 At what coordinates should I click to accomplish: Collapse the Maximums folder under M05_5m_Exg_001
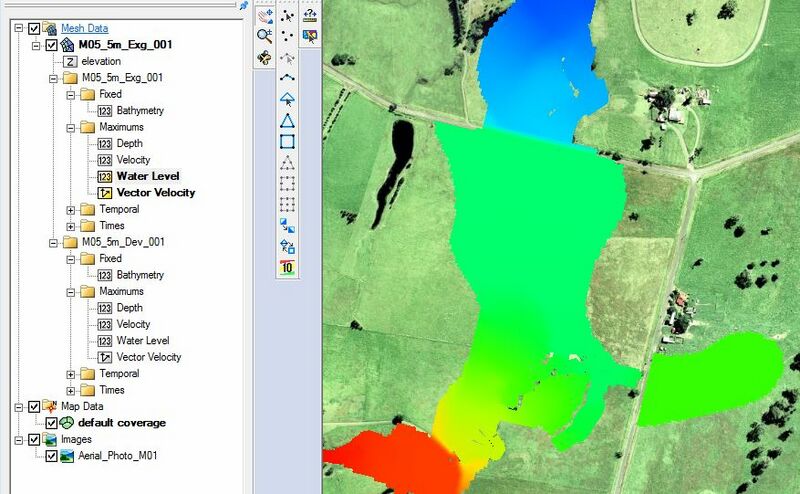(70, 127)
